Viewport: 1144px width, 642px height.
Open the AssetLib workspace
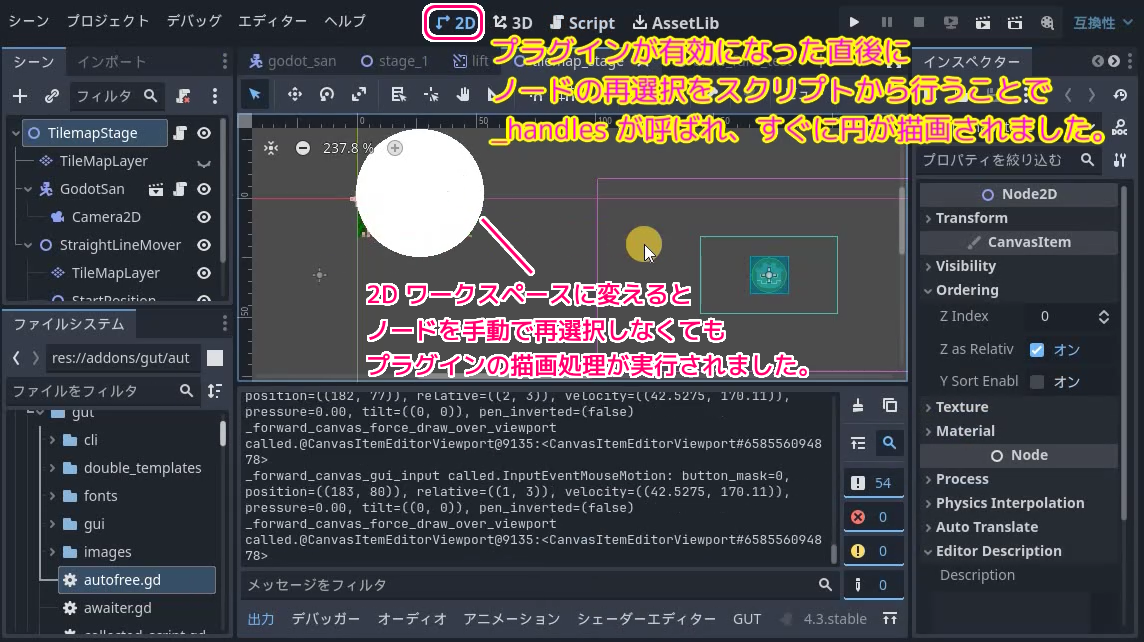pyautogui.click(x=676, y=23)
